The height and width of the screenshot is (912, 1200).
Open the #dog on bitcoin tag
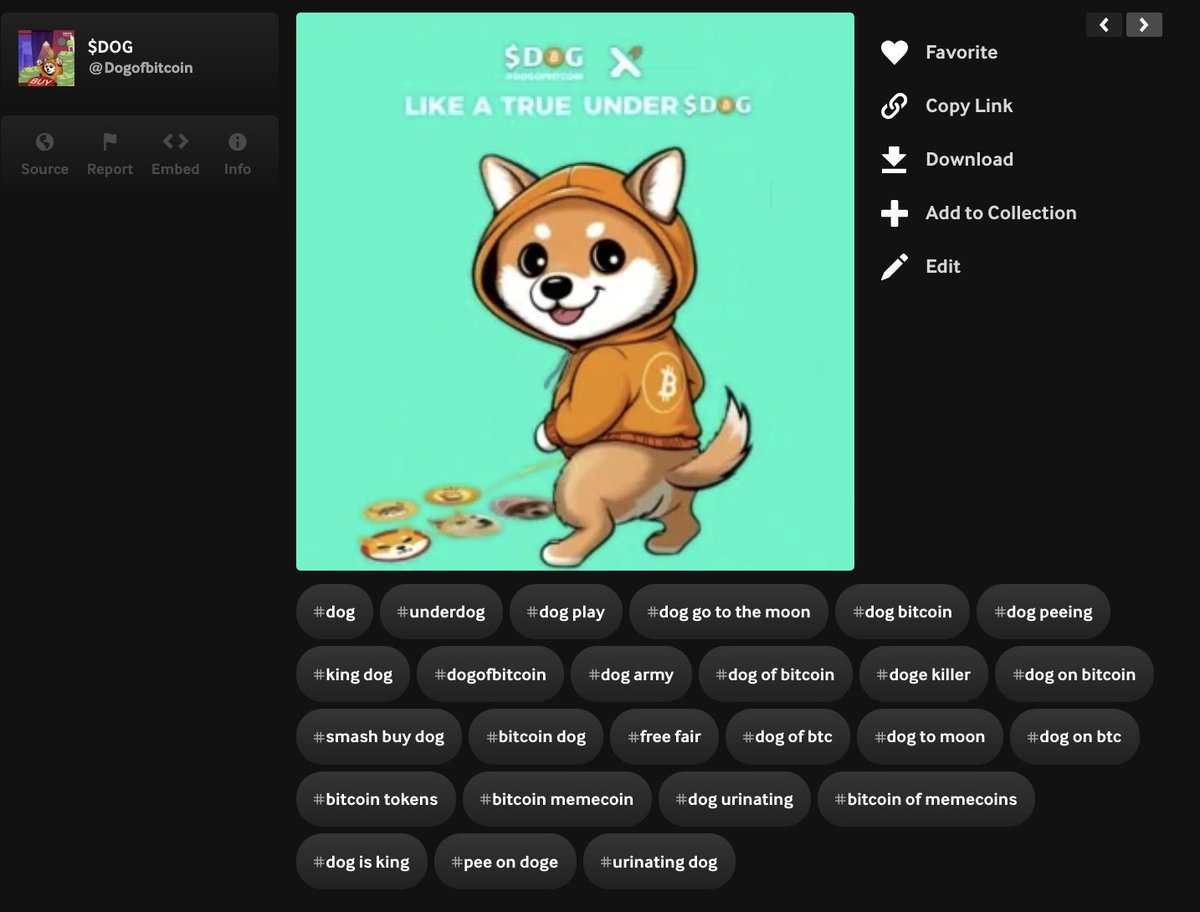click(1074, 674)
